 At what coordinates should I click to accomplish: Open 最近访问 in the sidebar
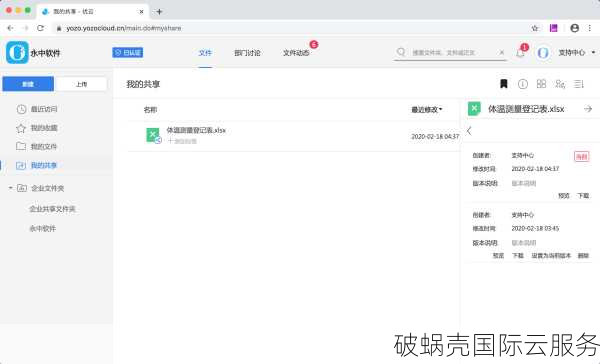[44, 109]
